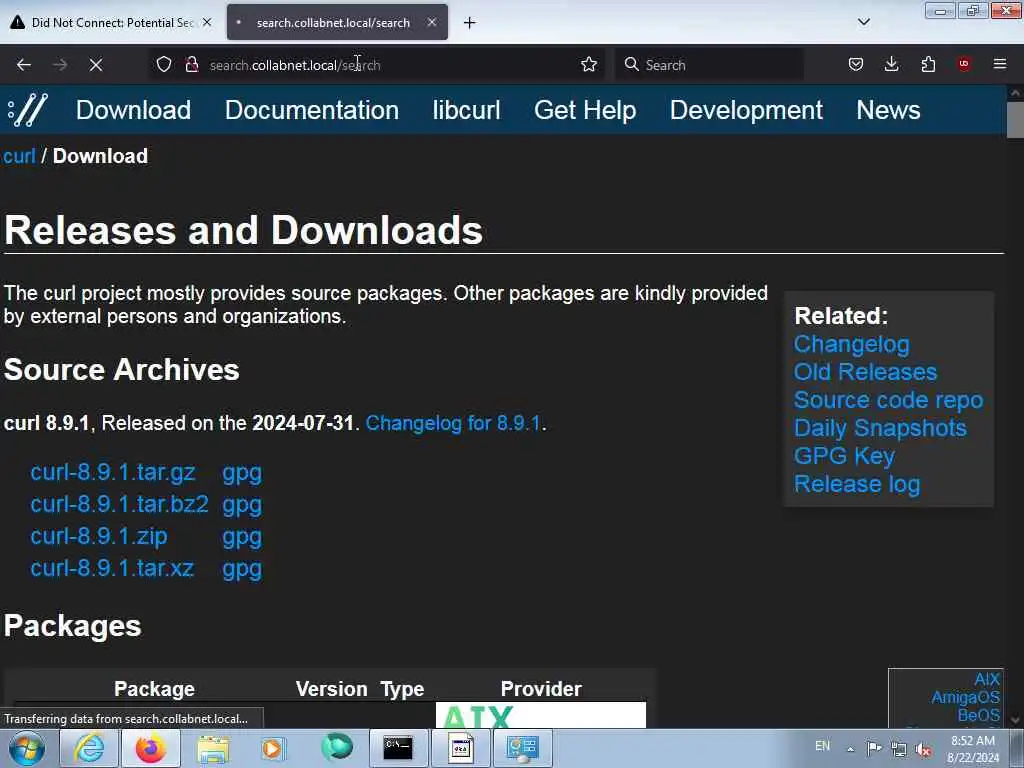Screen dimensions: 1024x768
Task: Switch to Firefox in the taskbar
Action: (151, 748)
